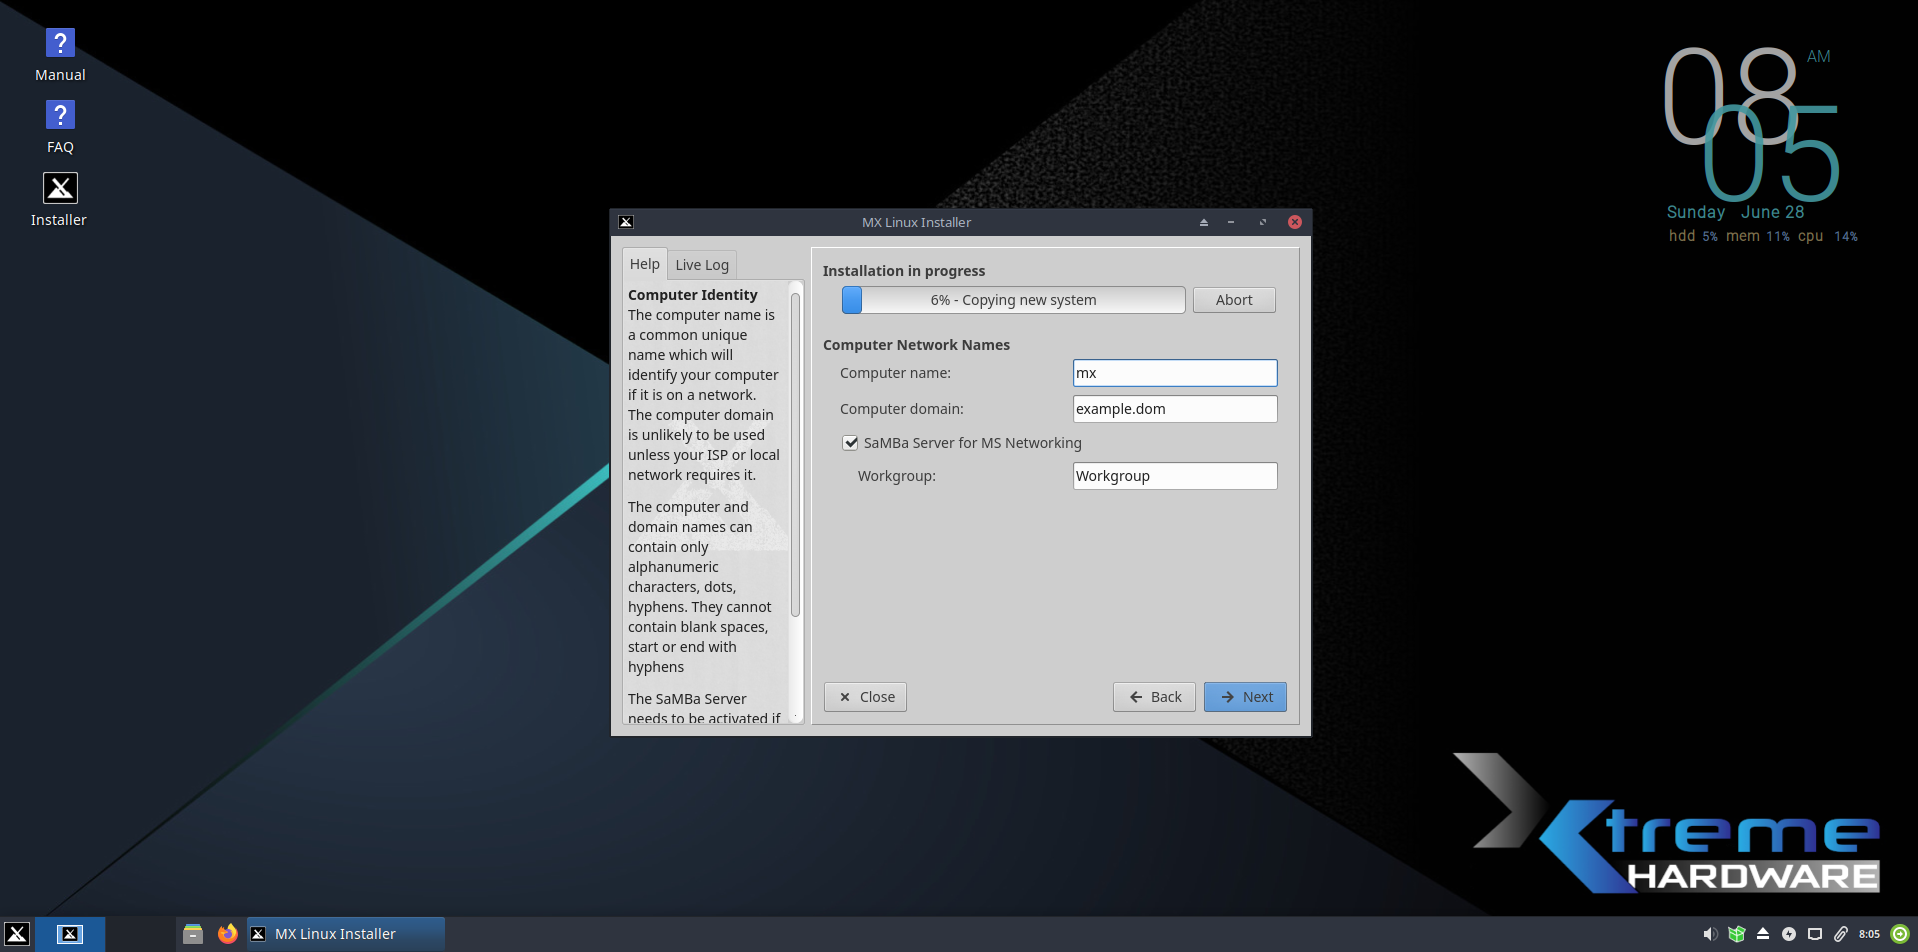This screenshot has width=1918, height=952.
Task: Uncheck SaMBa Server for MS Networking
Action: click(x=851, y=443)
